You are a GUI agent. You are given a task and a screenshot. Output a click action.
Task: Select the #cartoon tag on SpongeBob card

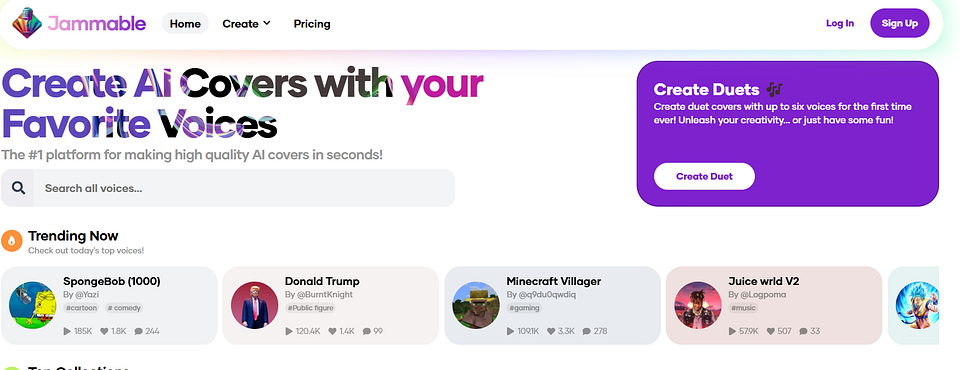pyautogui.click(x=81, y=308)
